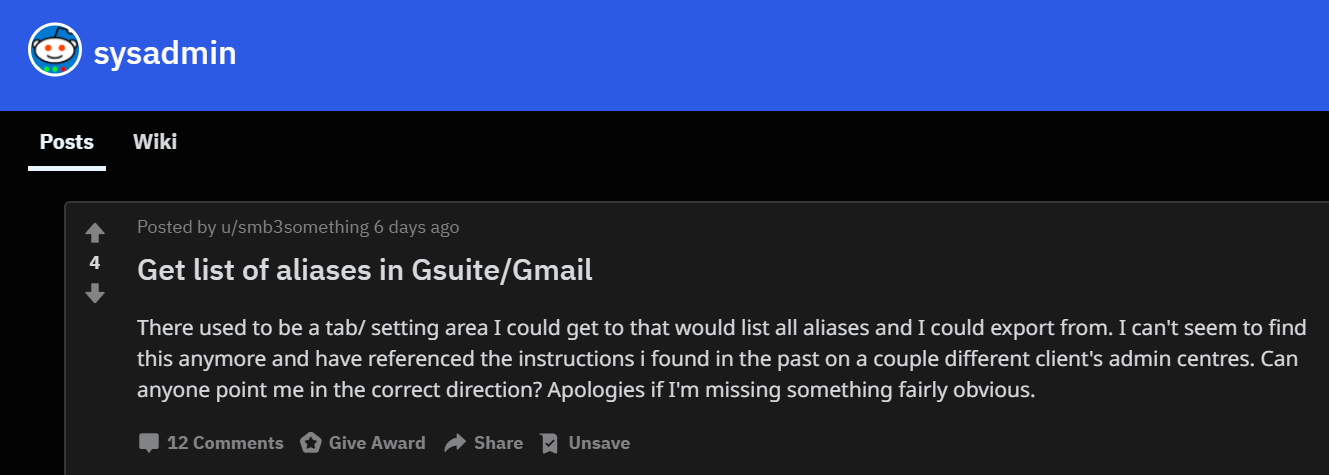Click the award badge icon
1329x475 pixels.
311,442
